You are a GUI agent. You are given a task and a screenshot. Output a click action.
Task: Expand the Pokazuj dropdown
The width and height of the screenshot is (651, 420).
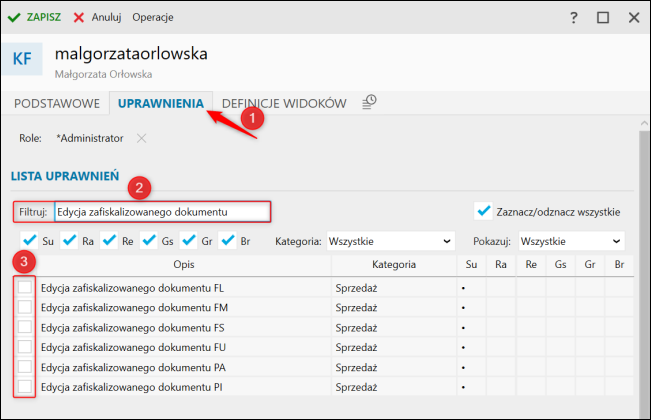point(572,241)
